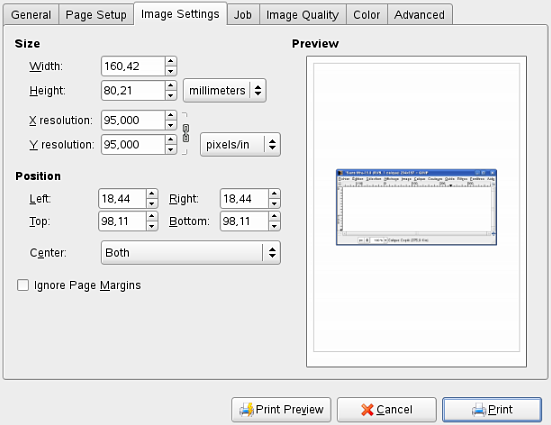Open the Image Quality tab
Viewport: 551px width, 425px height.
point(303,15)
